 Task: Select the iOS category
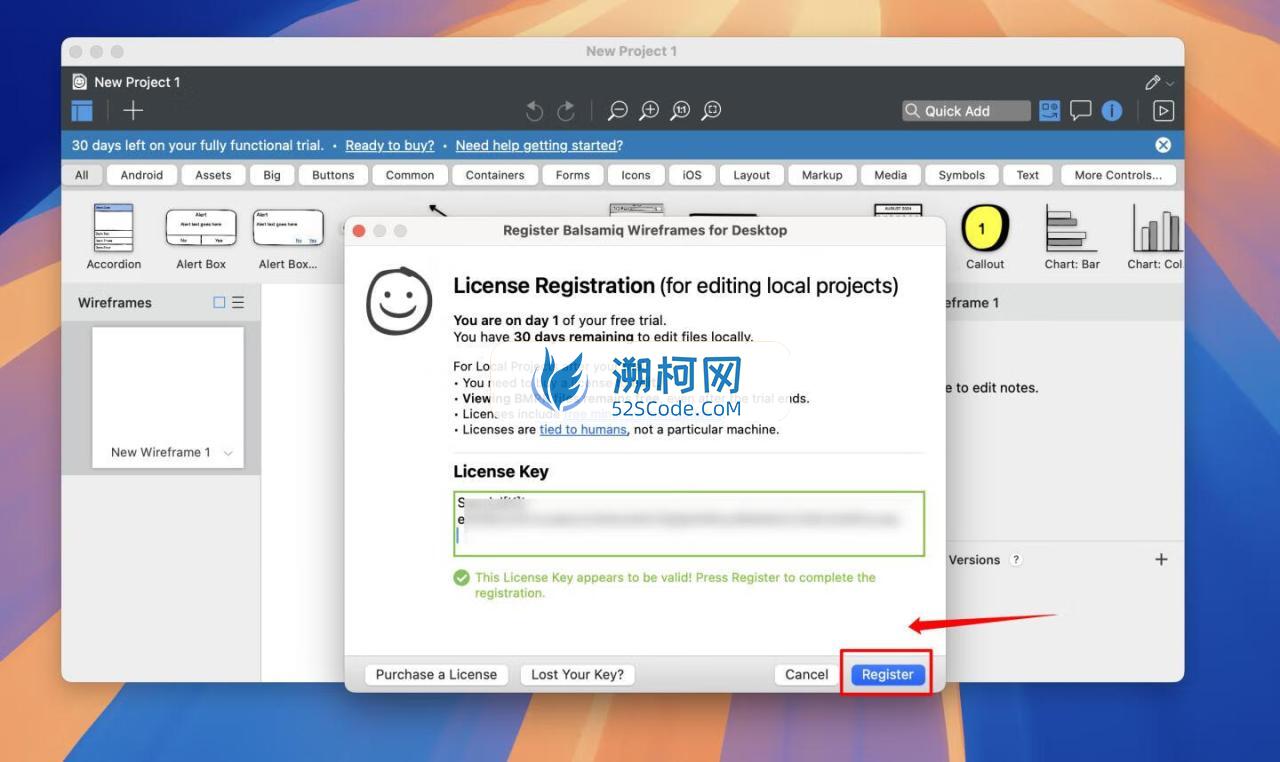tap(692, 175)
